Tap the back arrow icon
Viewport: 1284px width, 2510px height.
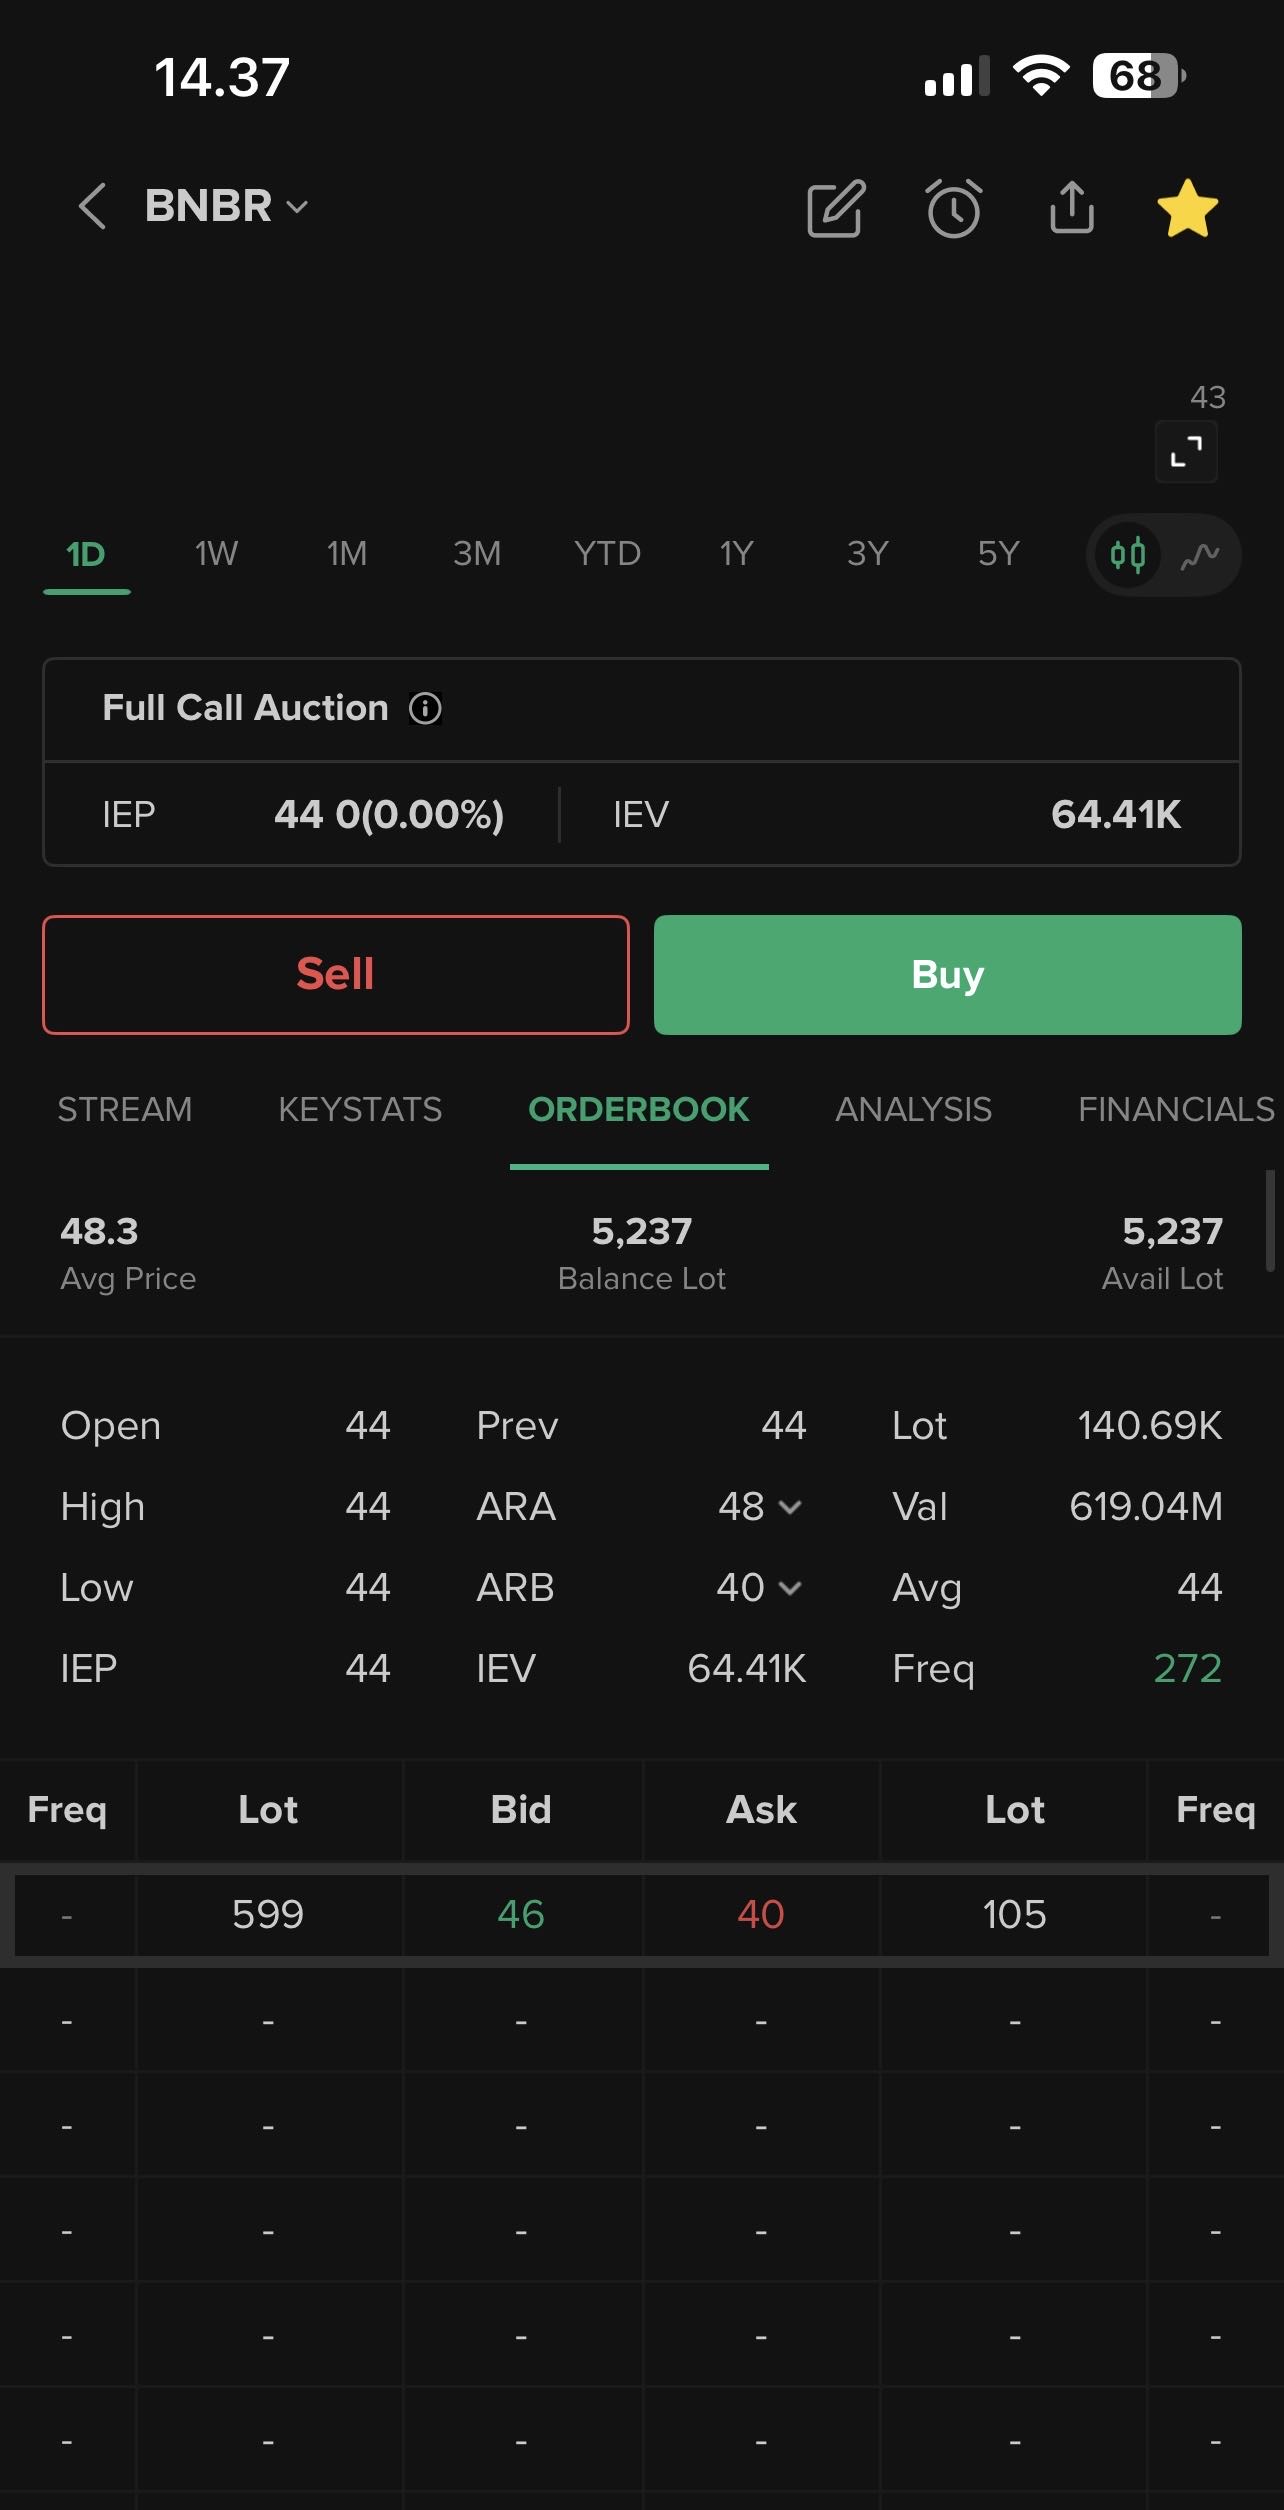coord(92,207)
